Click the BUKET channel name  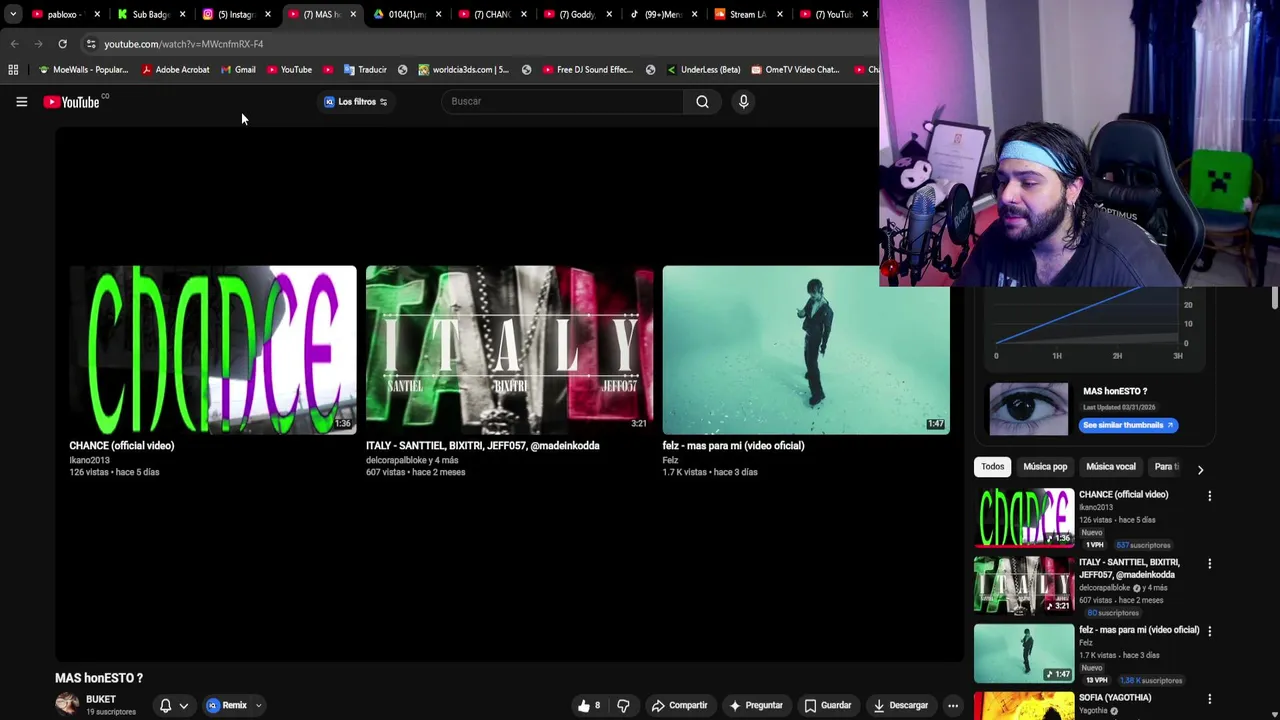pos(101,699)
